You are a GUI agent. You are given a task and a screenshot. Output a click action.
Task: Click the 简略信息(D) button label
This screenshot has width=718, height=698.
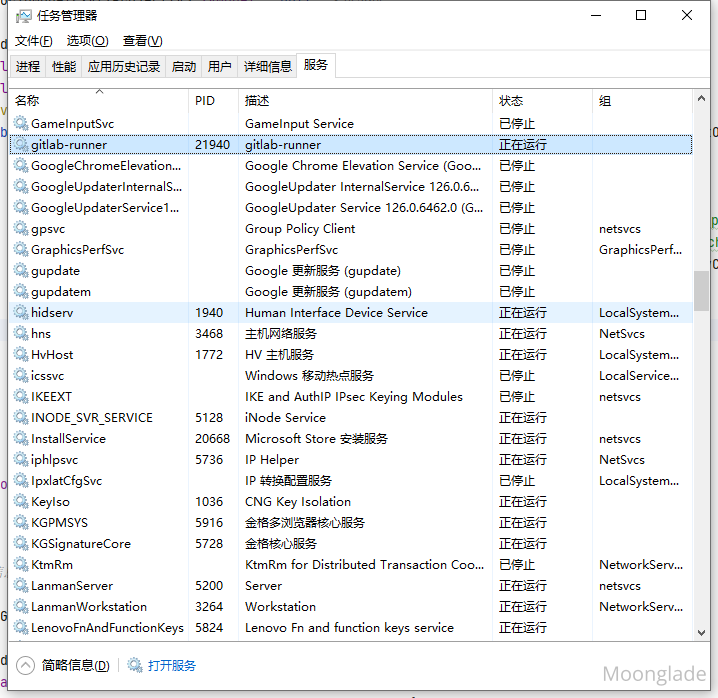coord(75,666)
